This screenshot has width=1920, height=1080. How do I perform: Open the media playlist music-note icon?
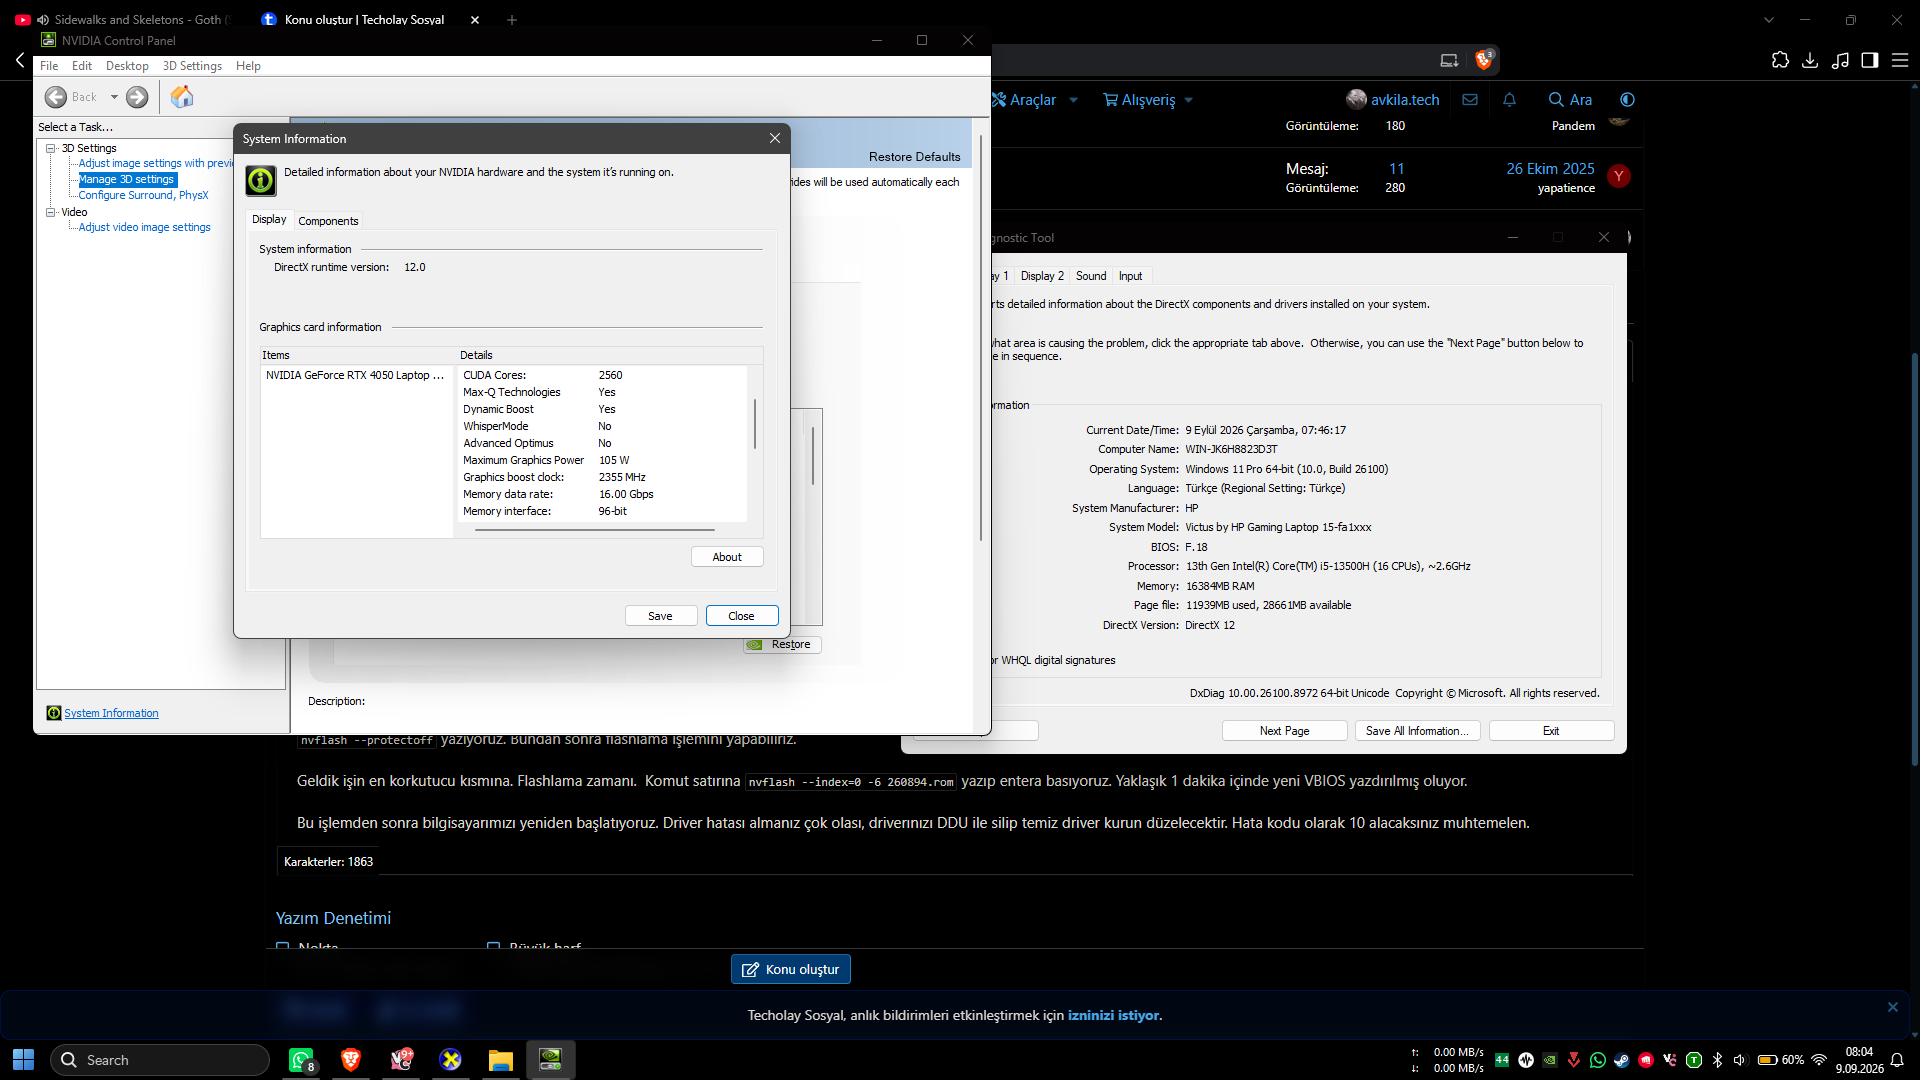[1840, 60]
